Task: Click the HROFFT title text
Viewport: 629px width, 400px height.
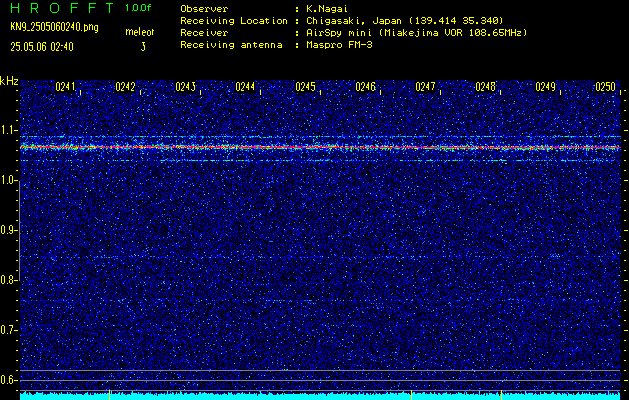Action: point(62,8)
